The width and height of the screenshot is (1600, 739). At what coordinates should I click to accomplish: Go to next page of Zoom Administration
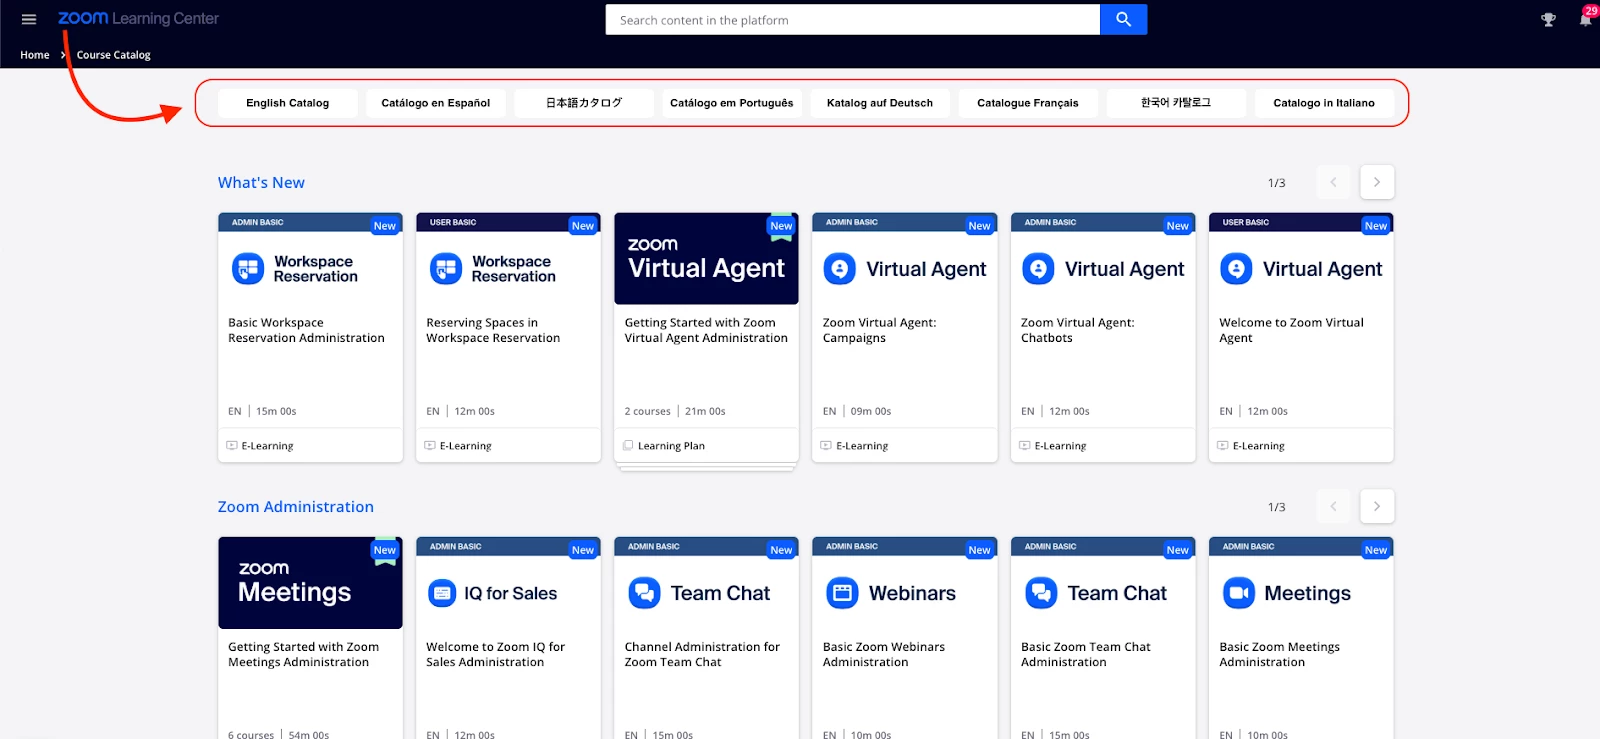(x=1377, y=506)
